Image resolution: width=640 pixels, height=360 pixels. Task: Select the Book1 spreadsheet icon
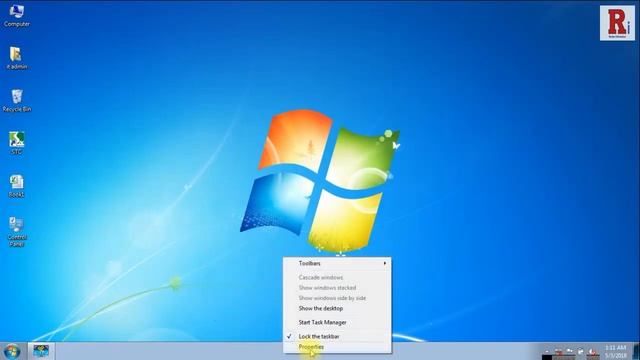(16, 186)
